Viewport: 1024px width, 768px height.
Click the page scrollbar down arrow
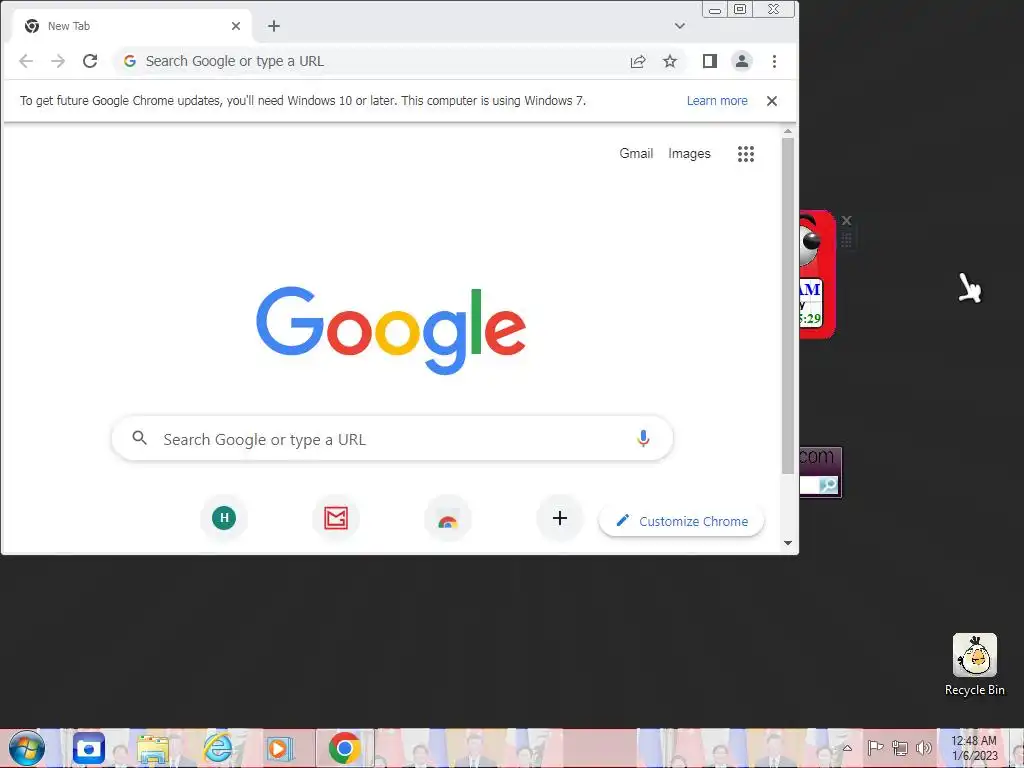pos(788,543)
